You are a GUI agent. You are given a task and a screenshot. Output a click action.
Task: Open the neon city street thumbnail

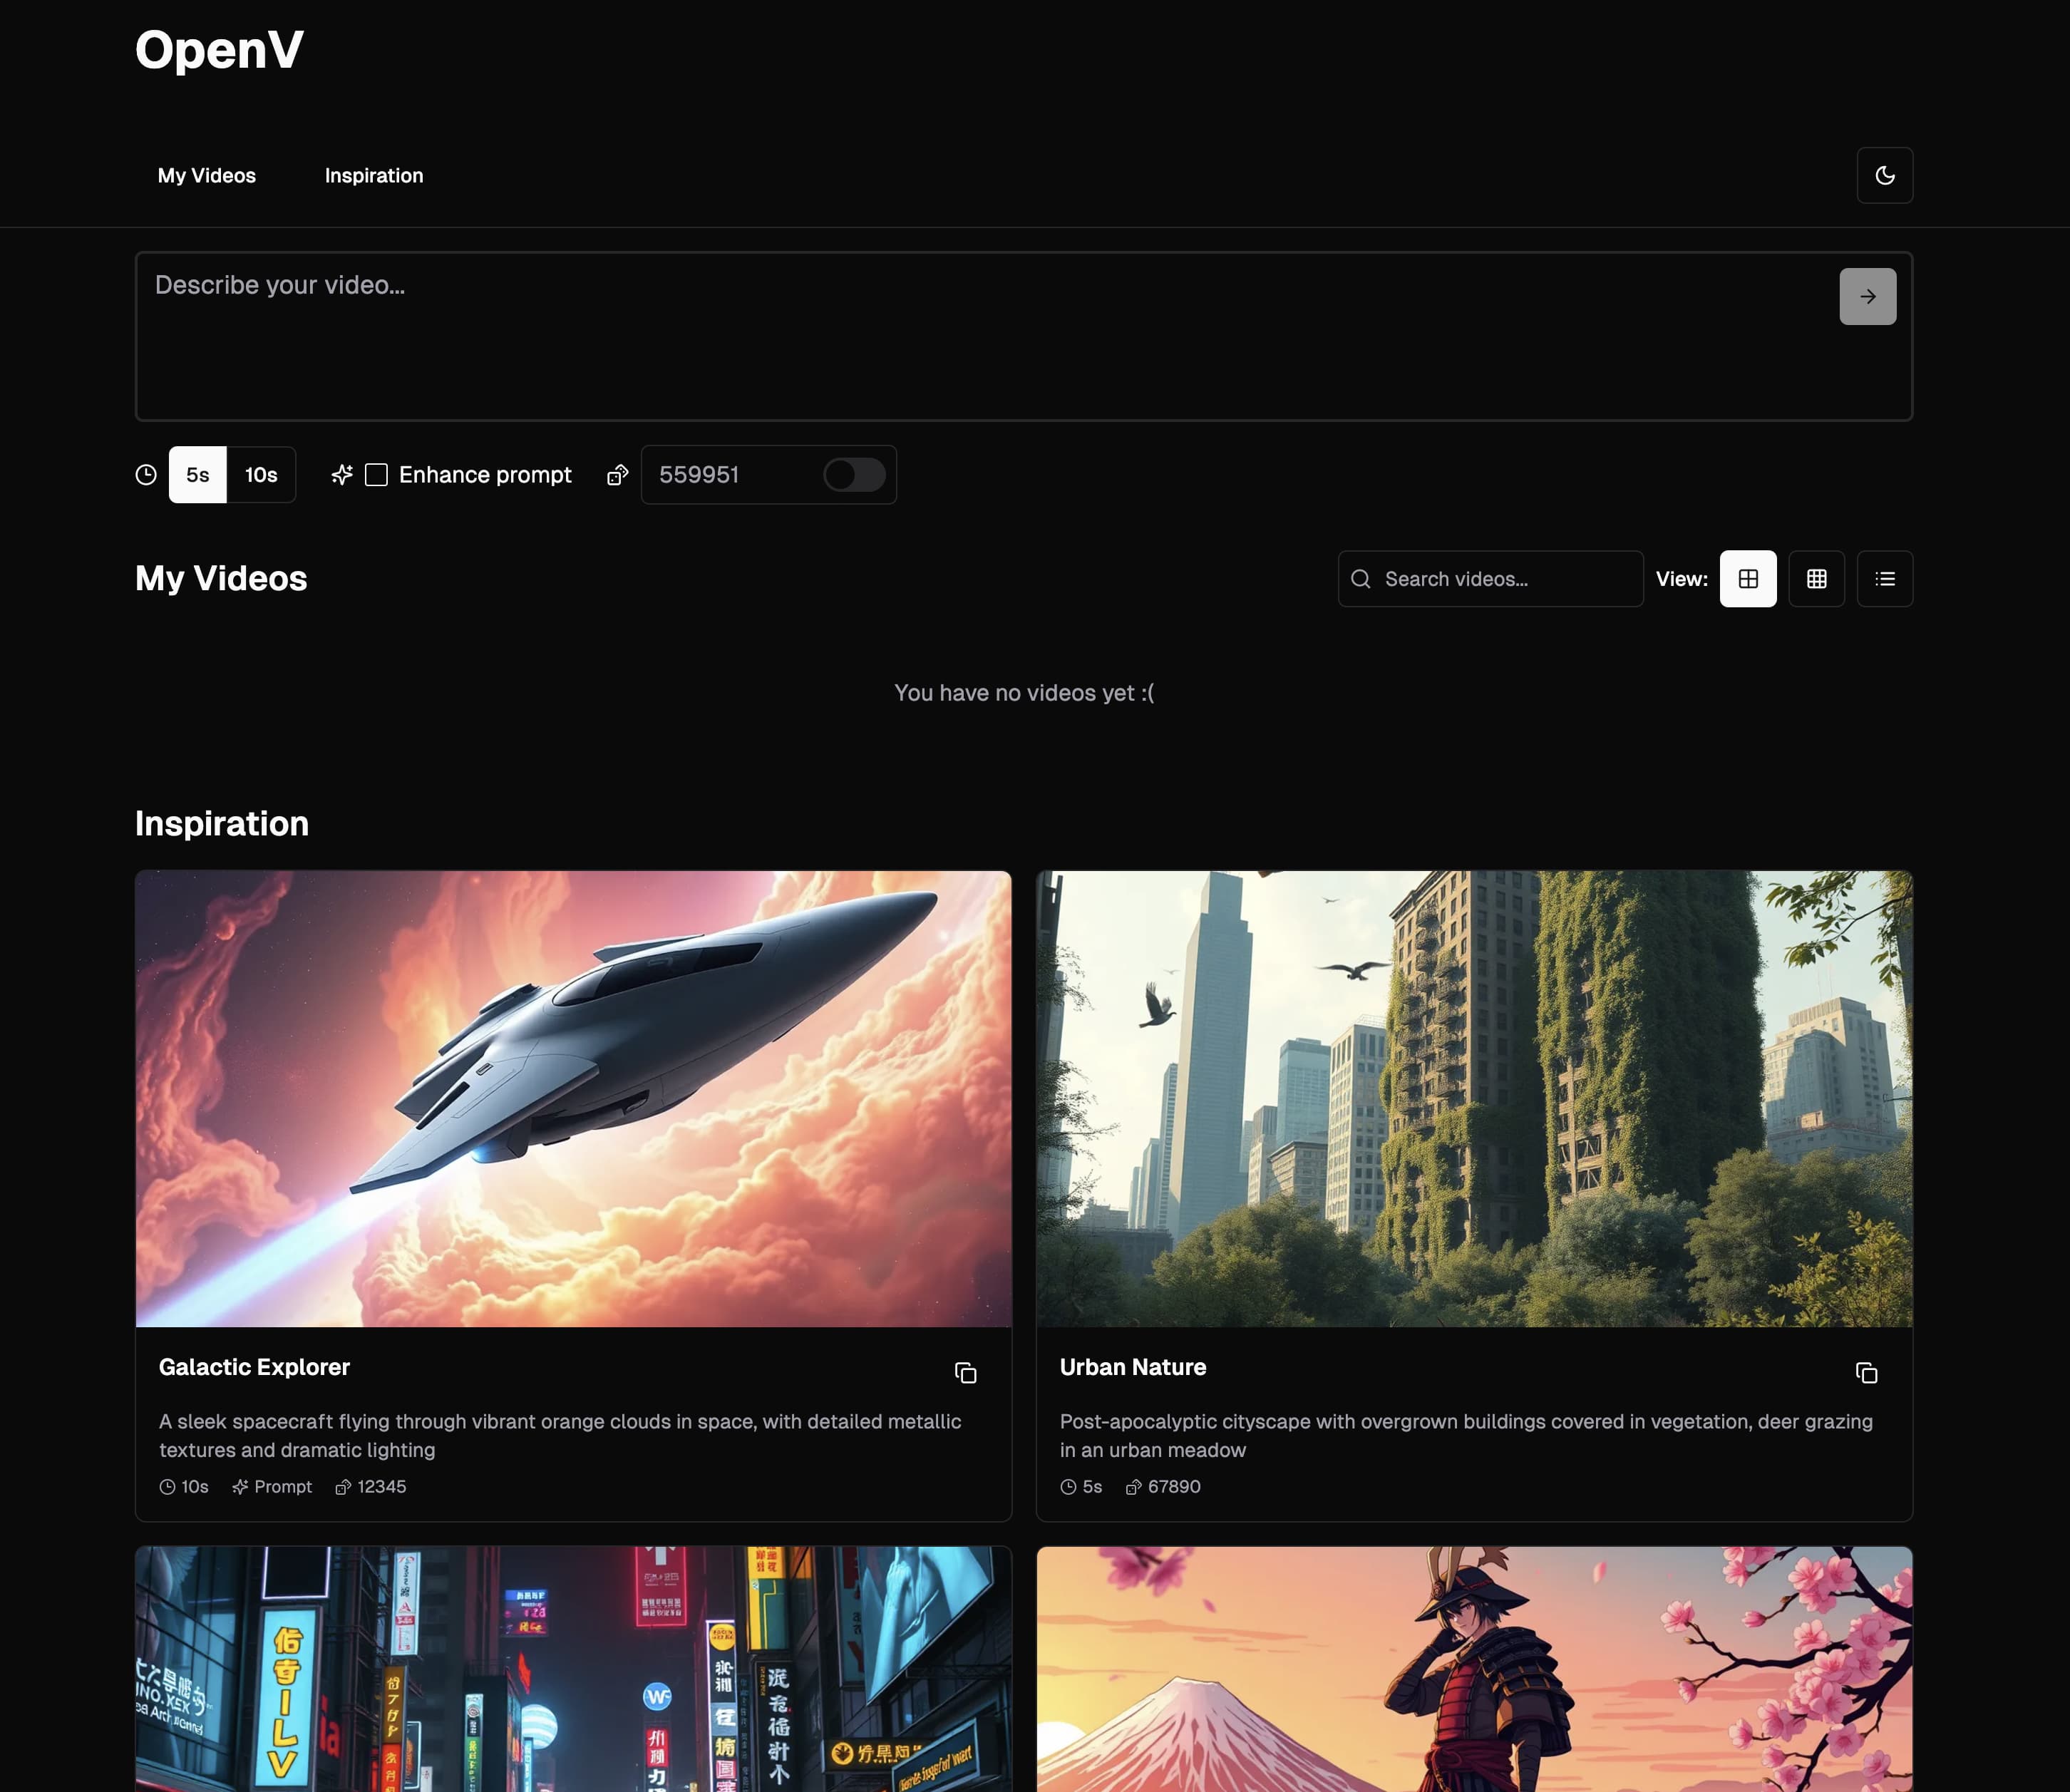tap(573, 1669)
